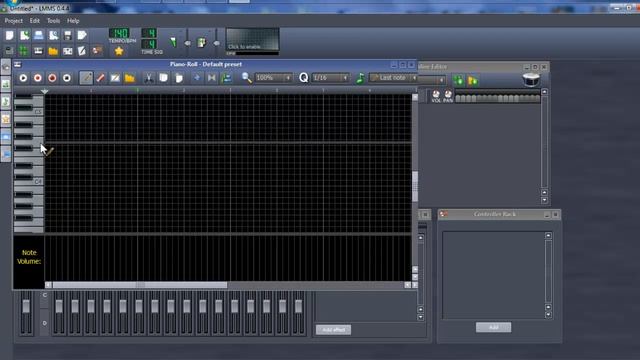
Task: Open the 100% zoom dropdown
Action: click(273, 78)
